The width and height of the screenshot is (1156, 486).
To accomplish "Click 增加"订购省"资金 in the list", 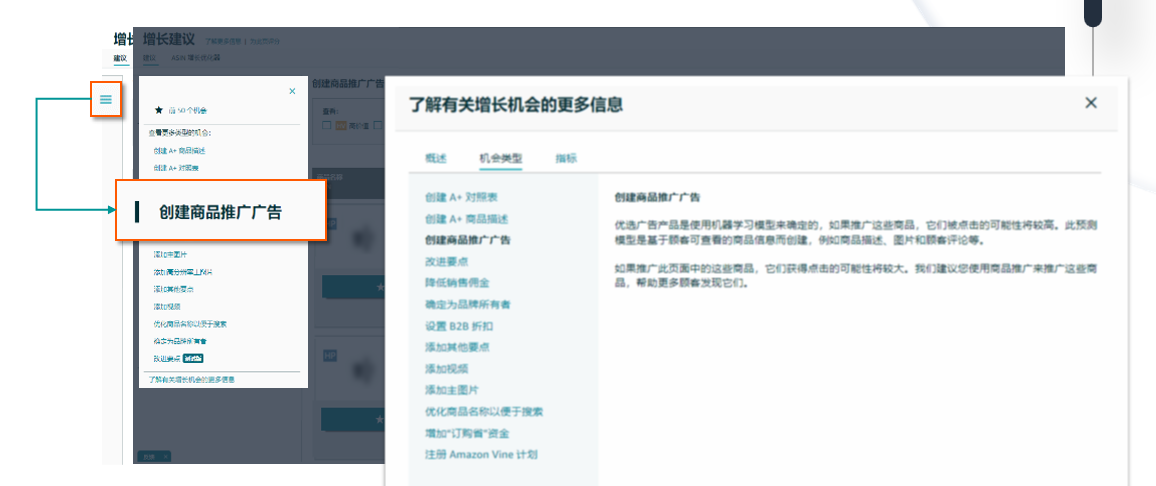I will coord(467,433).
